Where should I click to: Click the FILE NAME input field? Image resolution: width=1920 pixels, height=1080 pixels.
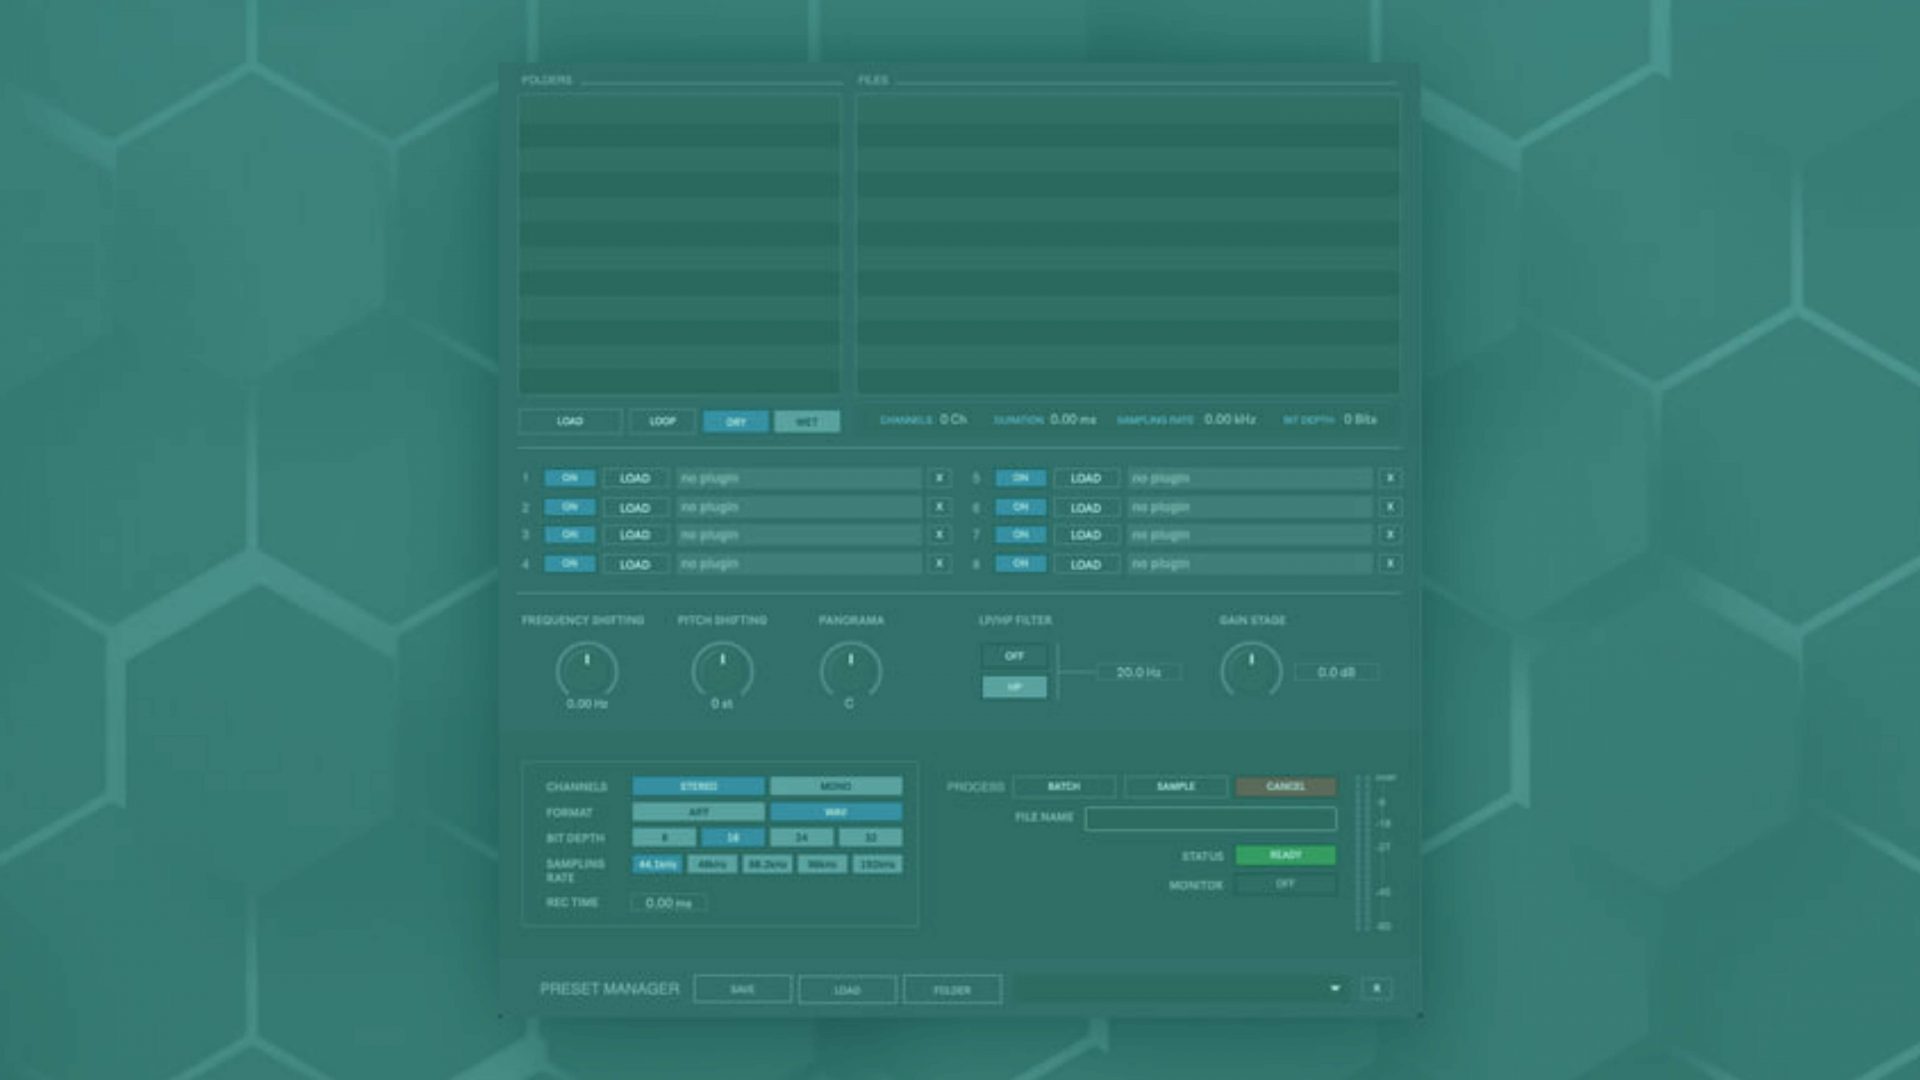pyautogui.click(x=1212, y=818)
